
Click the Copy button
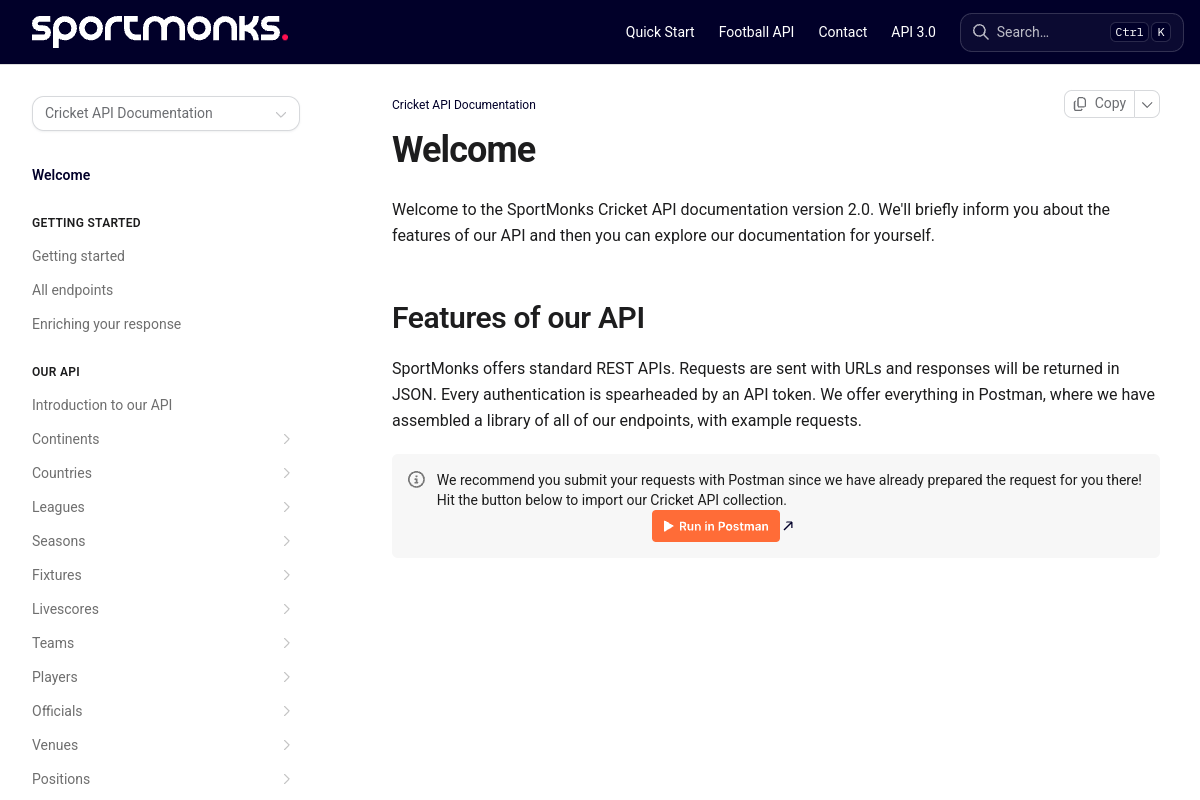[x=1100, y=104]
